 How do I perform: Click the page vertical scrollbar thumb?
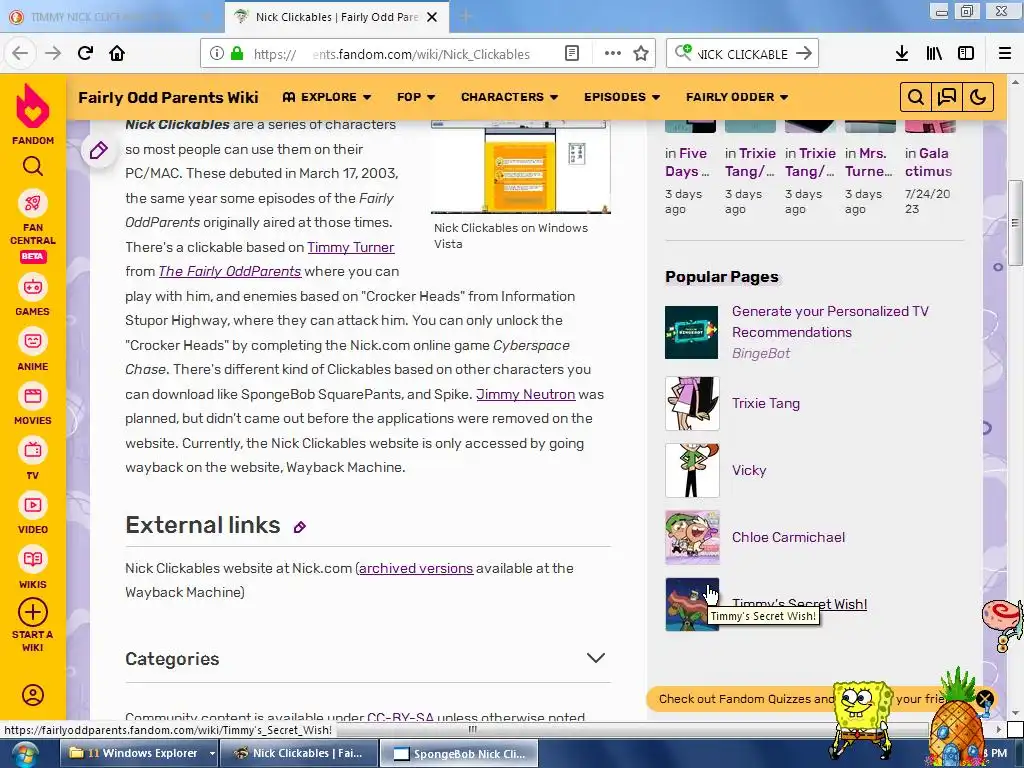(1015, 223)
